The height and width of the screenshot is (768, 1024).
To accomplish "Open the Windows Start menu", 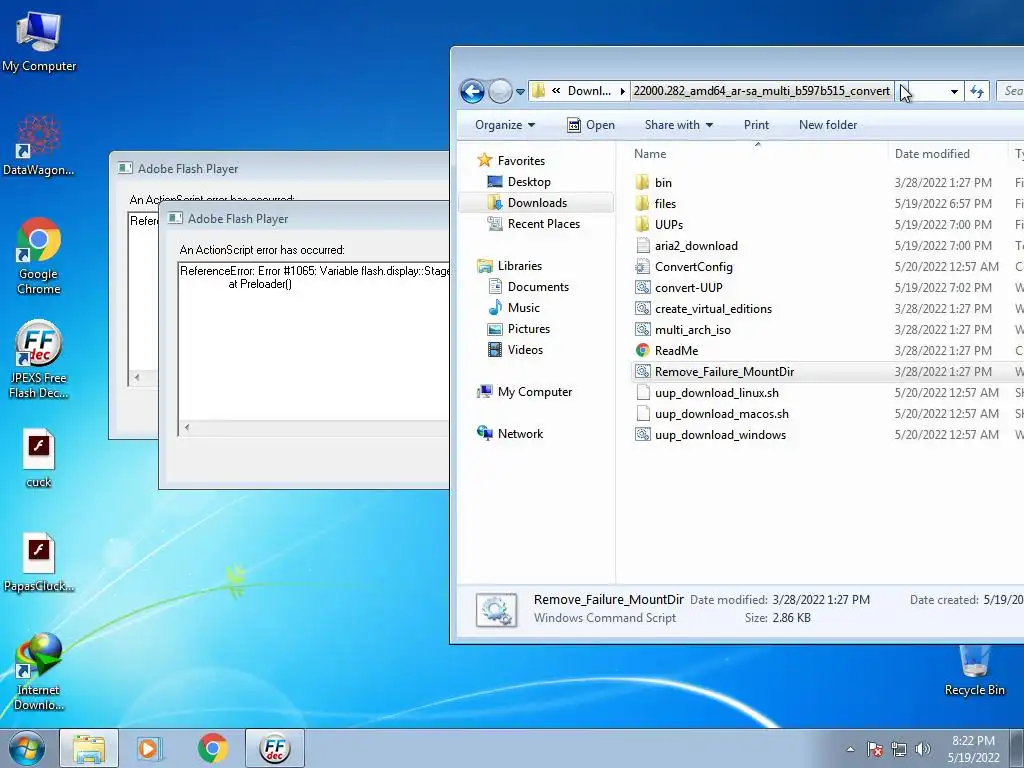I will pyautogui.click(x=26, y=748).
